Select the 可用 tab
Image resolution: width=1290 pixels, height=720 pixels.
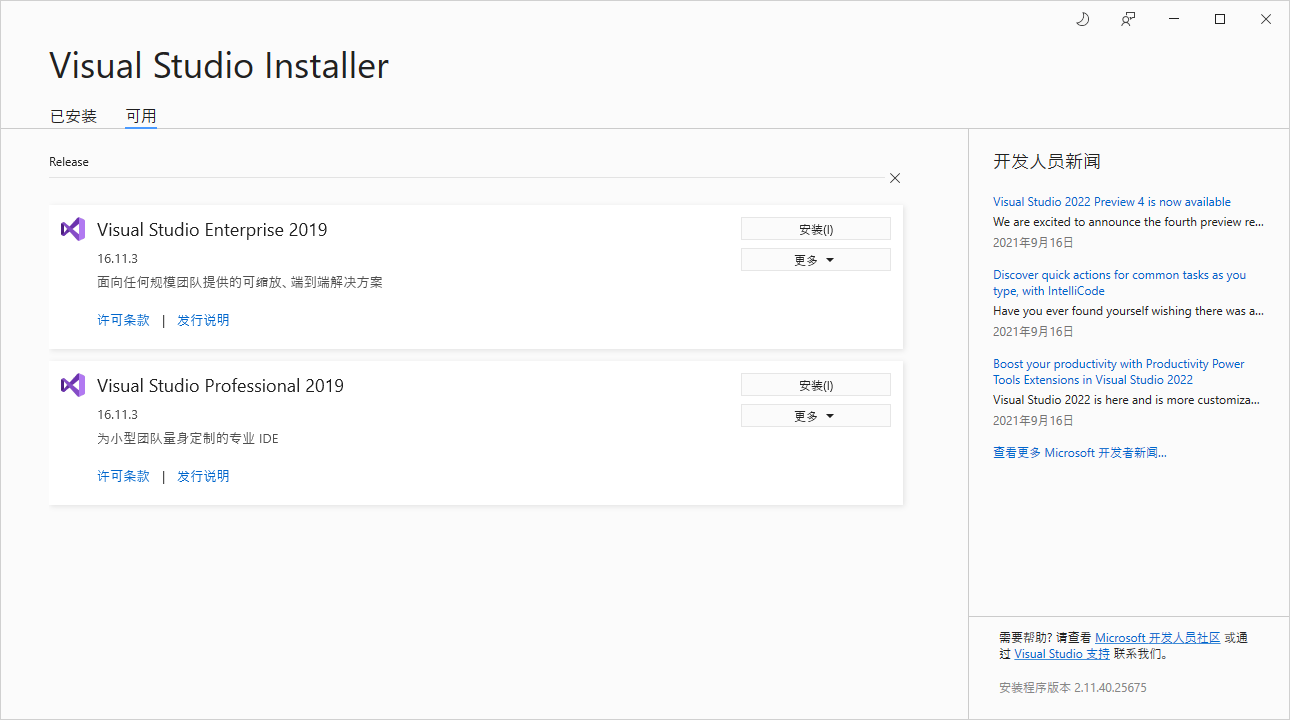pyautogui.click(x=141, y=116)
